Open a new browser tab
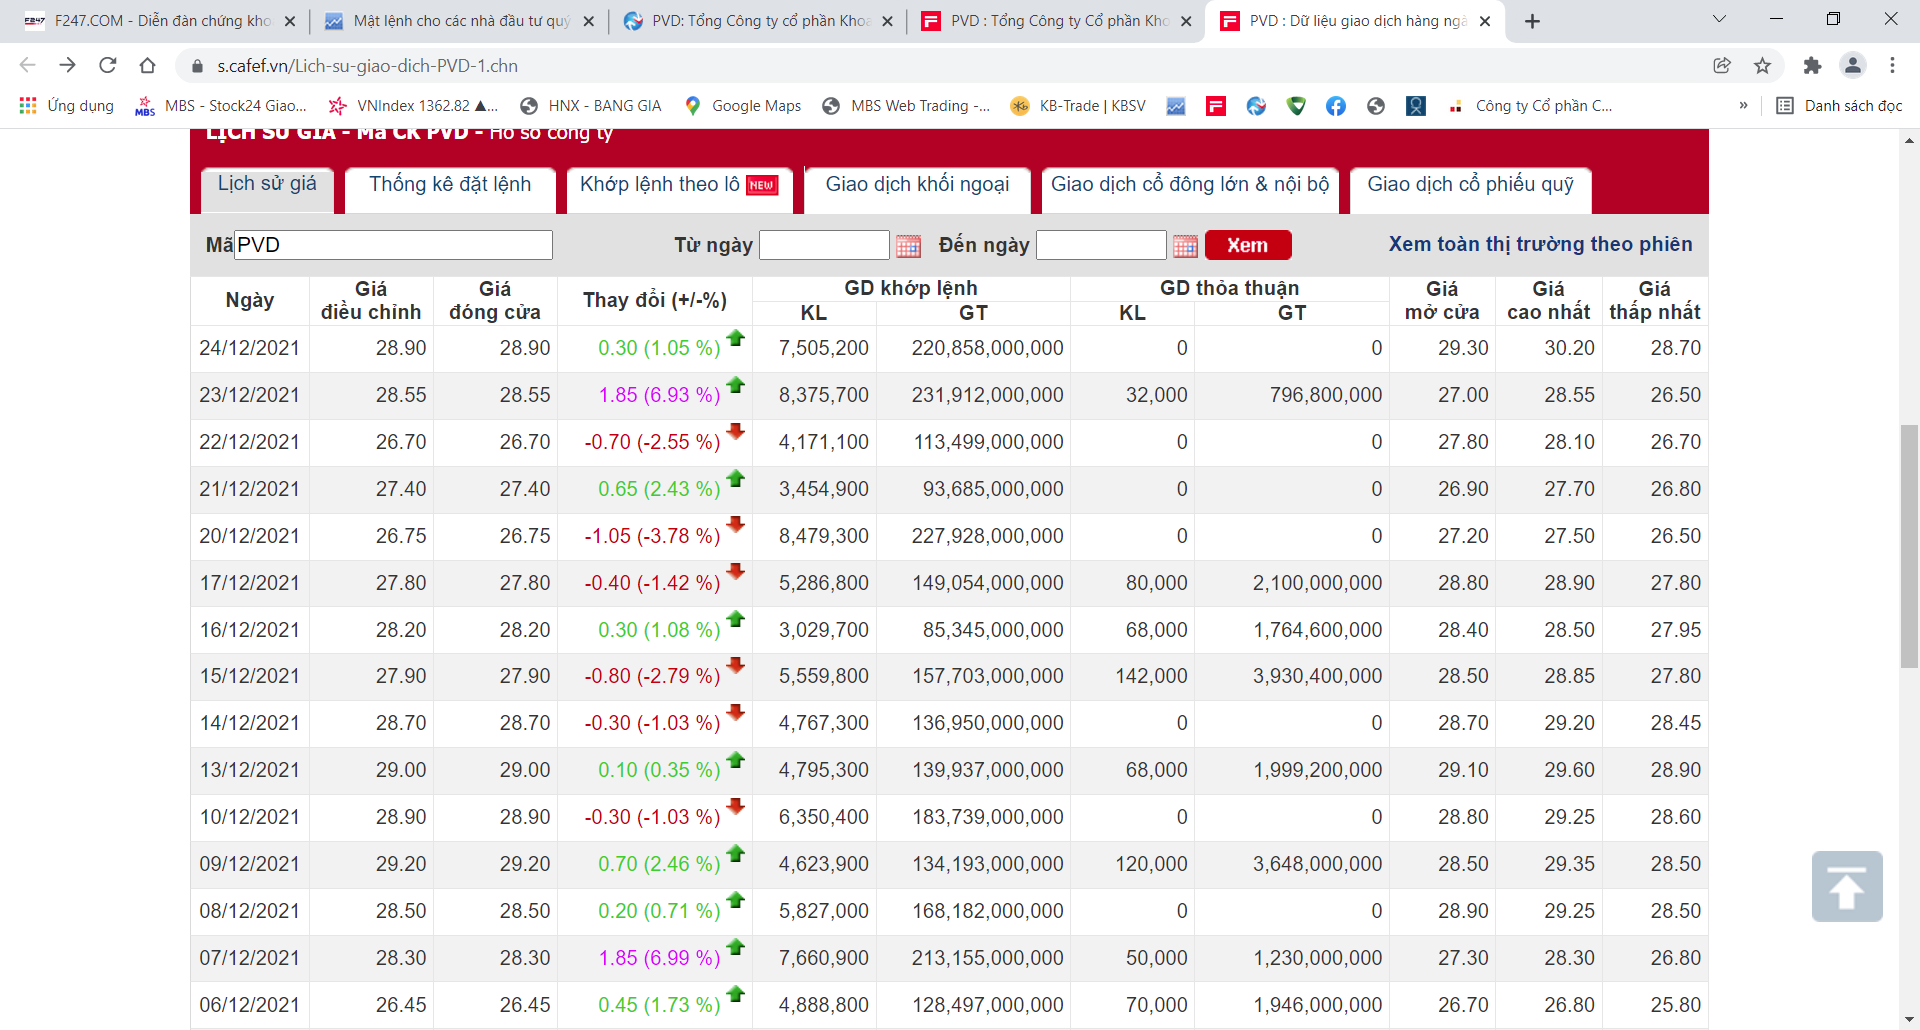The width and height of the screenshot is (1920, 1030). coord(1532,21)
